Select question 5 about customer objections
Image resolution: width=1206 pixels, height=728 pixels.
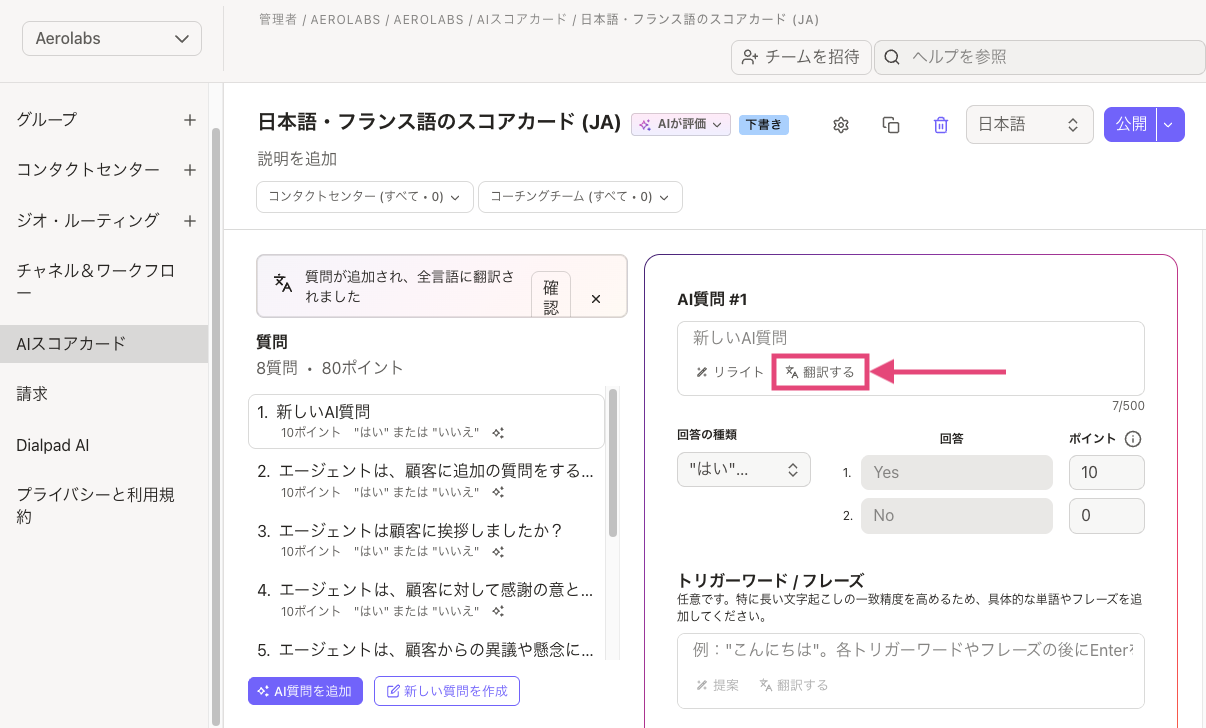click(x=426, y=648)
